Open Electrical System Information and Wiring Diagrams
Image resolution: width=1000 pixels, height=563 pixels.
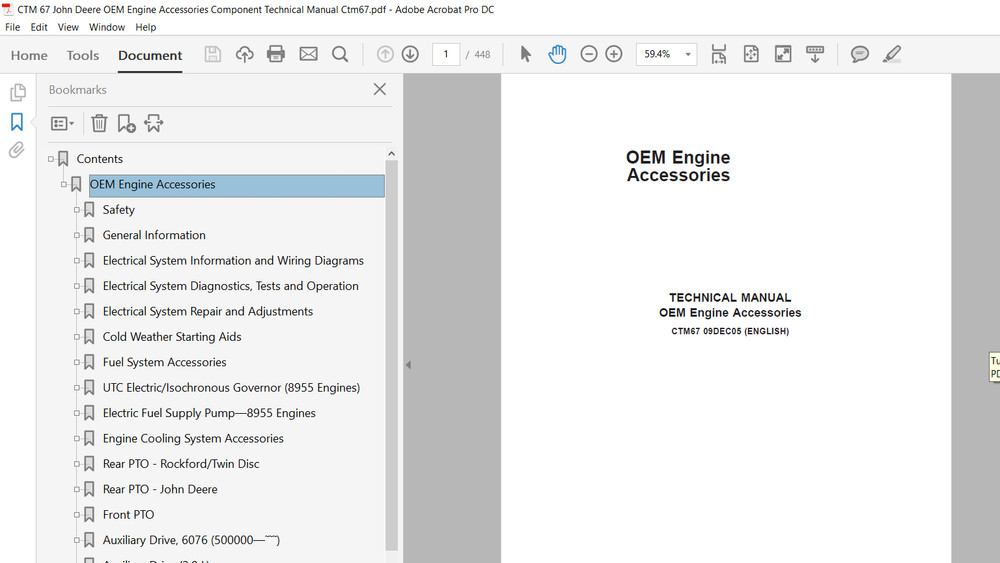233,261
